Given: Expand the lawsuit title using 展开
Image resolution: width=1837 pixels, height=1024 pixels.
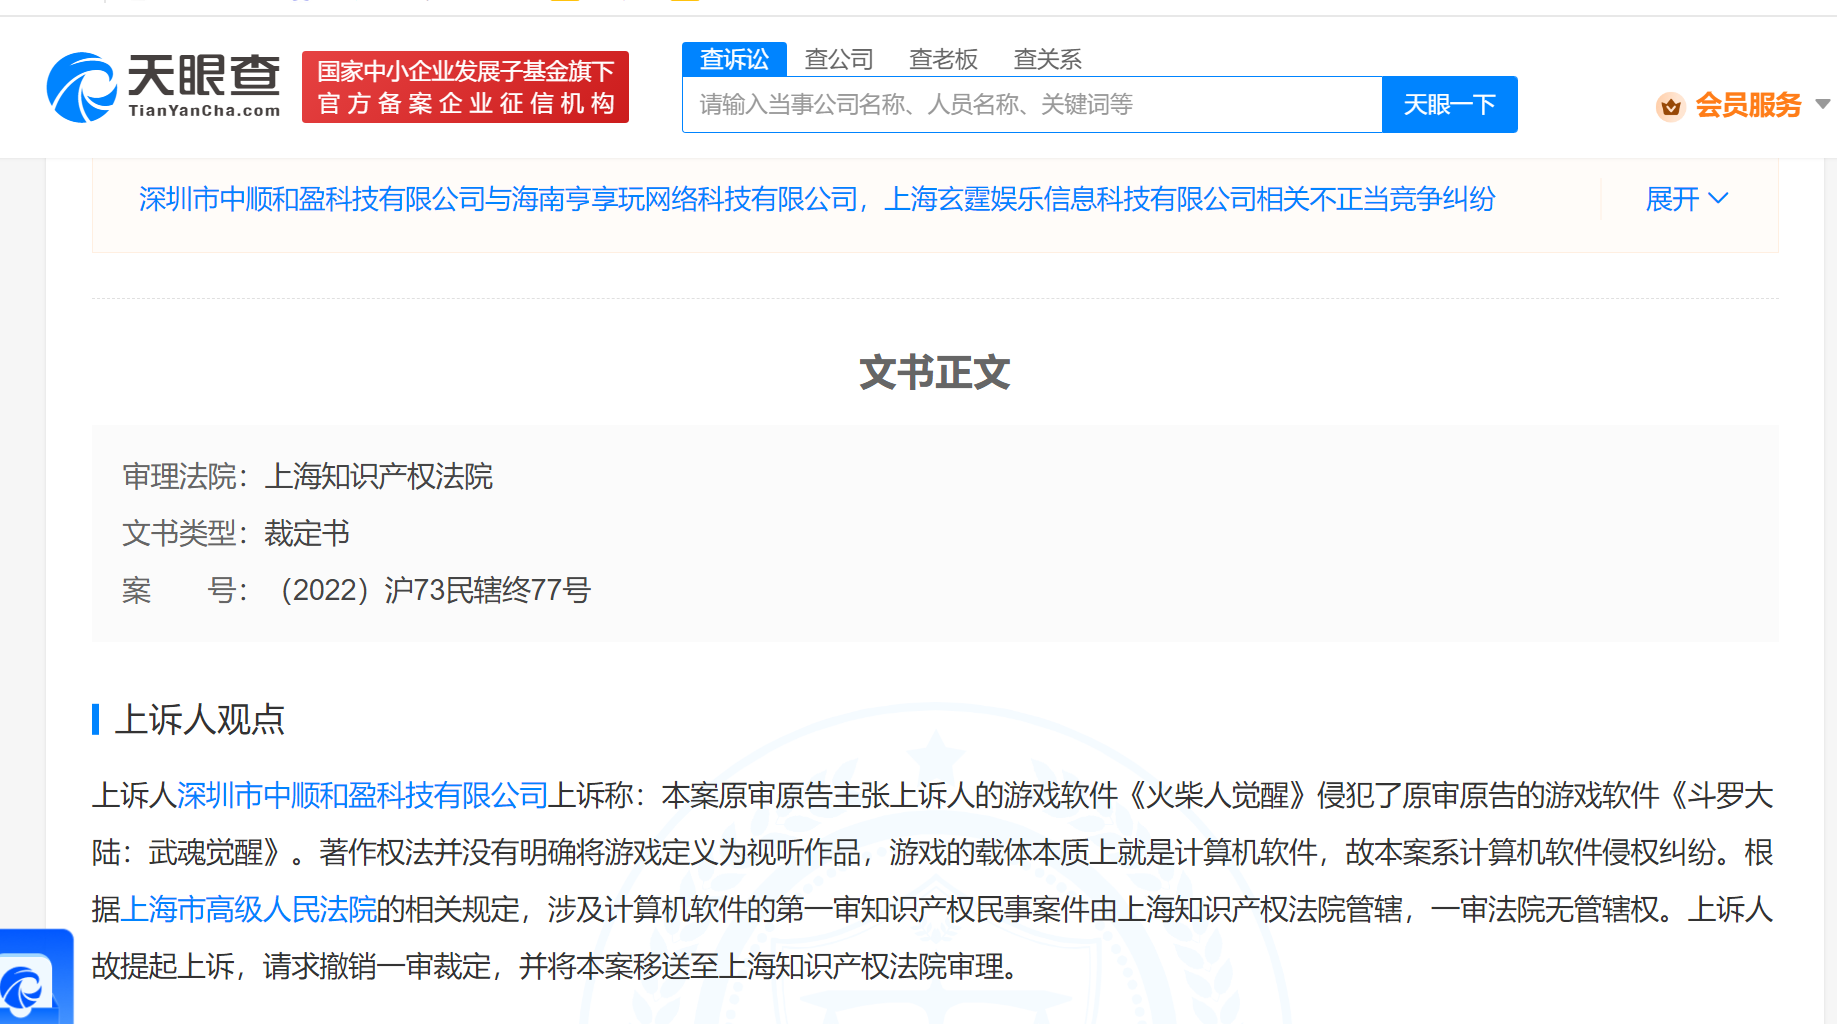Looking at the screenshot, I should tap(1671, 199).
